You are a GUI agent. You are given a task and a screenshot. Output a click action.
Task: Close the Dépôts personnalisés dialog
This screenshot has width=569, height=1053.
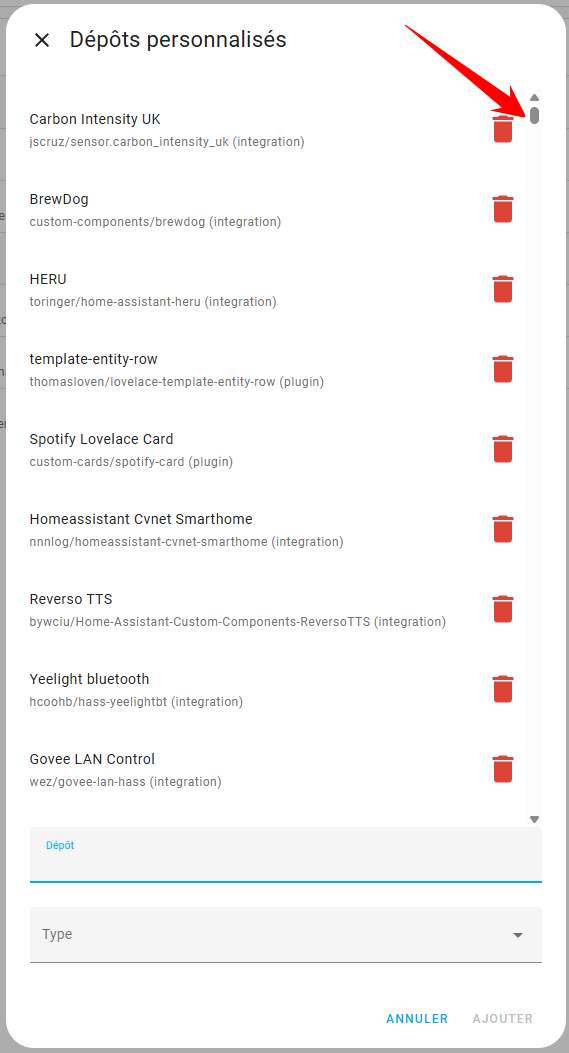pyautogui.click(x=42, y=40)
